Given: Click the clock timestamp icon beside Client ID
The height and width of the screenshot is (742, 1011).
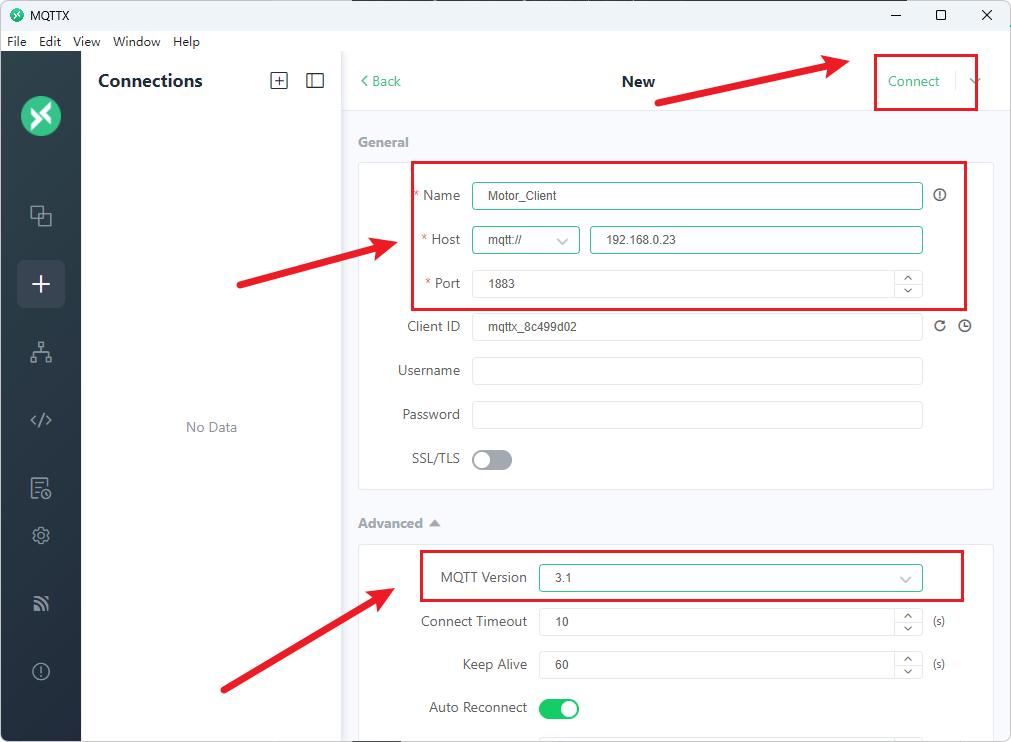Looking at the screenshot, I should click(x=965, y=326).
